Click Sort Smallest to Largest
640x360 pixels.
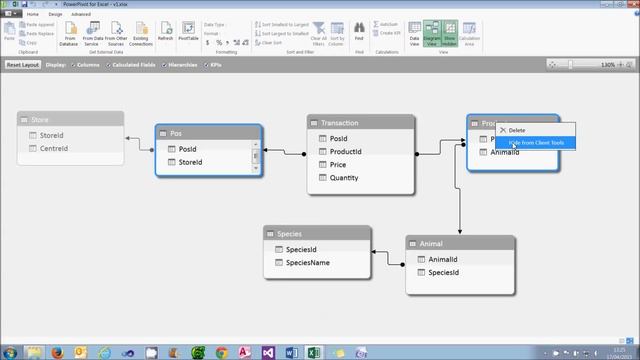282,24
